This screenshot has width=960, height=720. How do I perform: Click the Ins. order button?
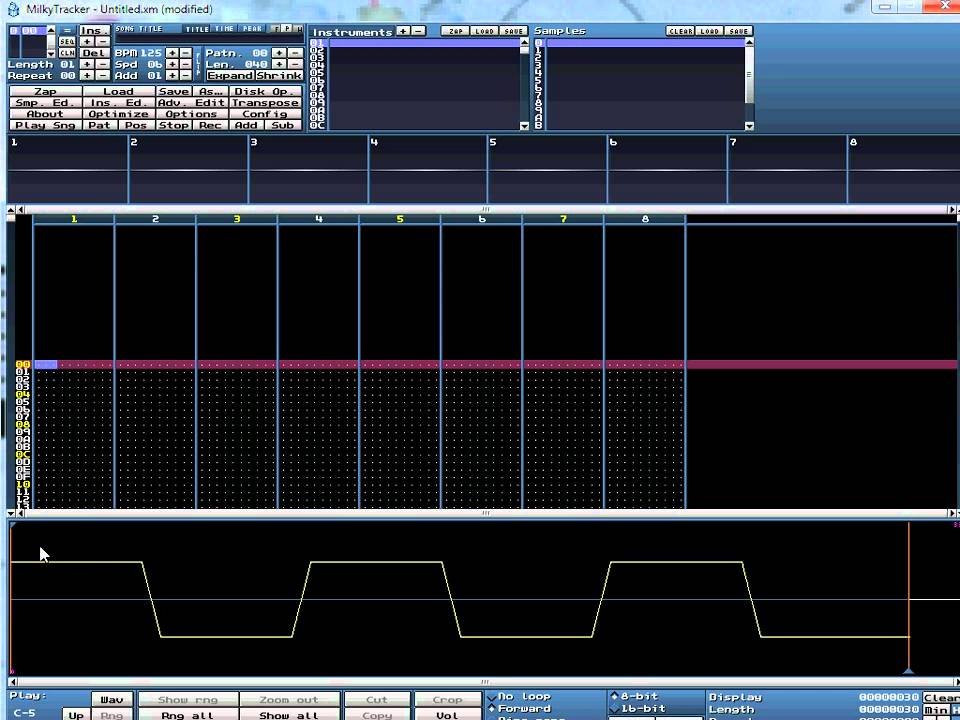point(94,30)
